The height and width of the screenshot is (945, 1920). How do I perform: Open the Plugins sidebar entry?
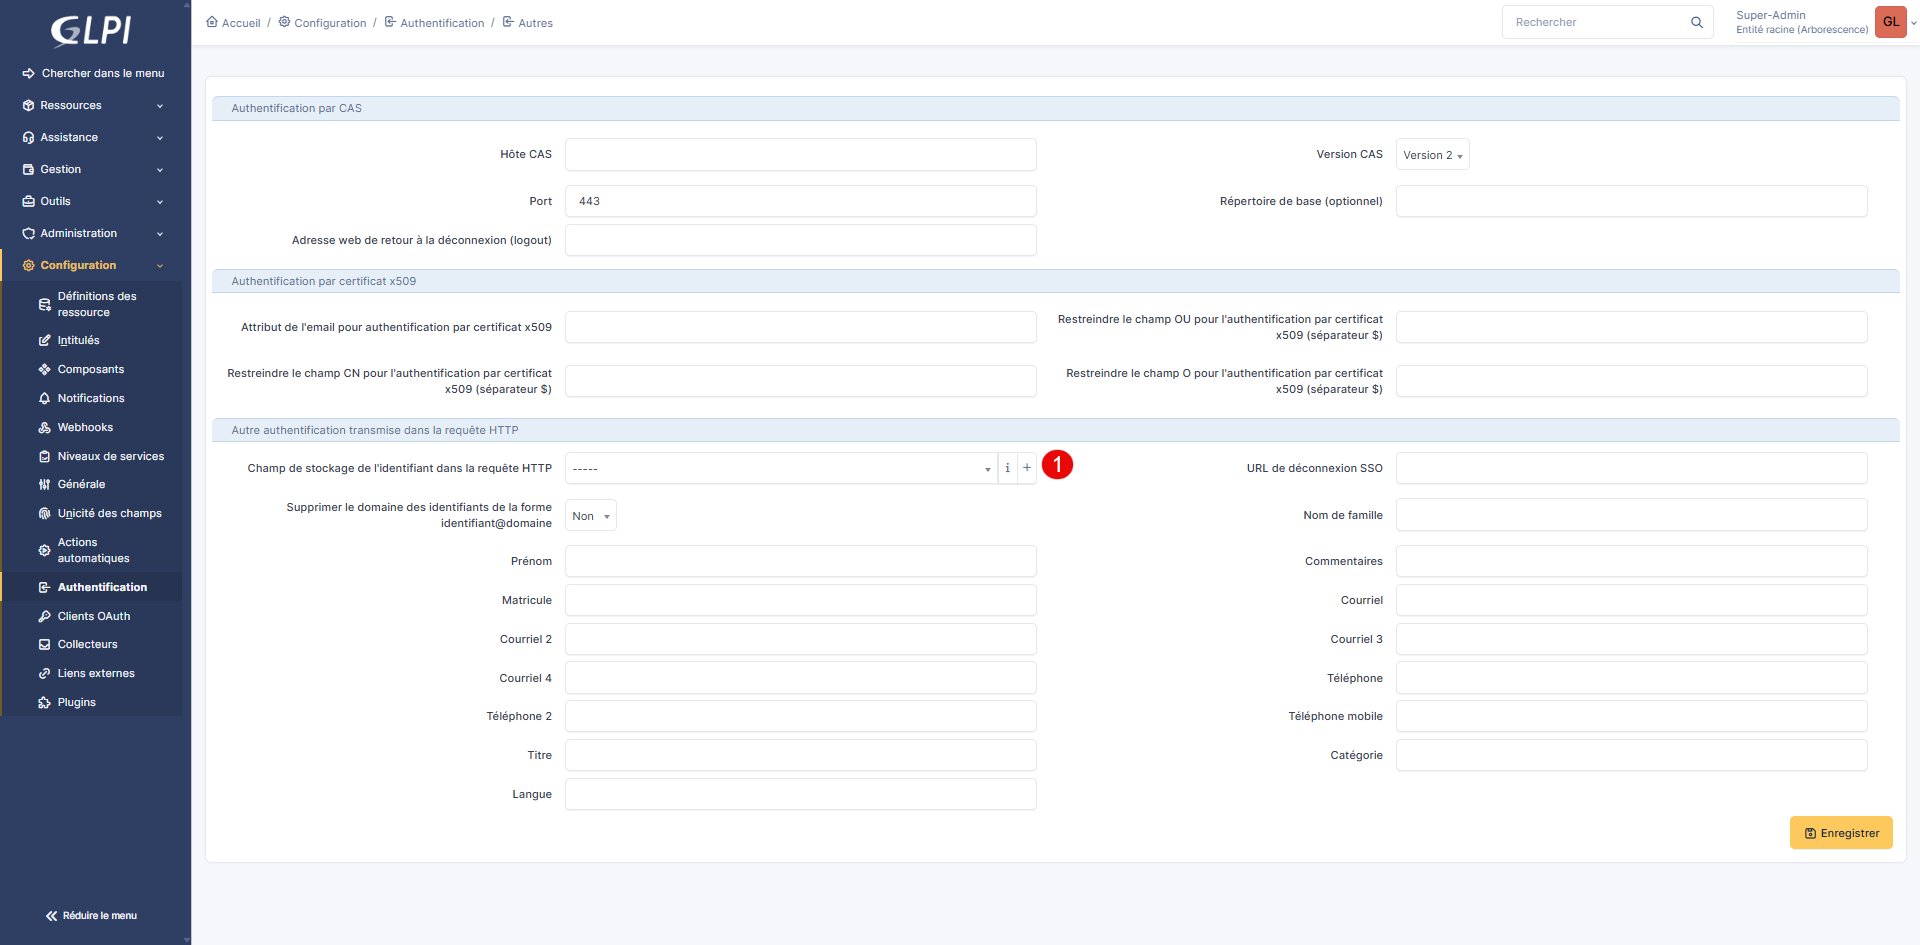point(76,702)
